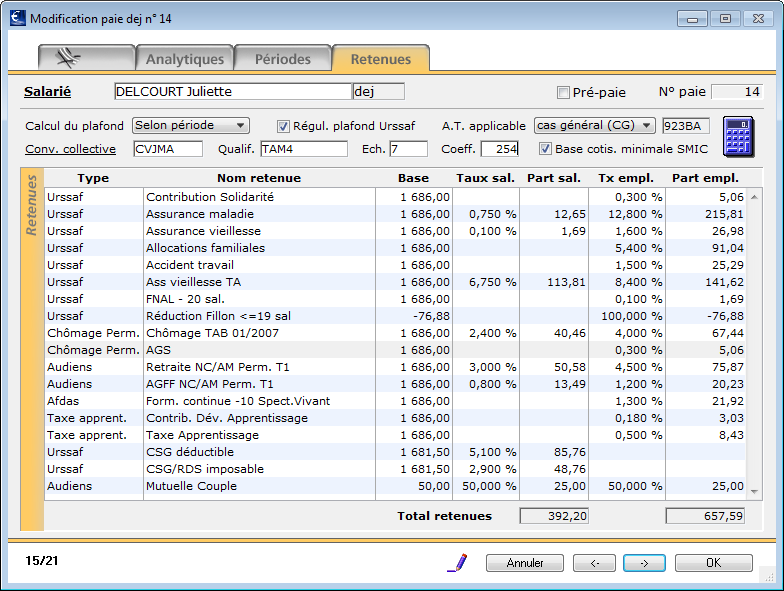Screen dimensions: 784x591
Task: Click the 12,800 % employer rate cell
Action: tap(627, 214)
